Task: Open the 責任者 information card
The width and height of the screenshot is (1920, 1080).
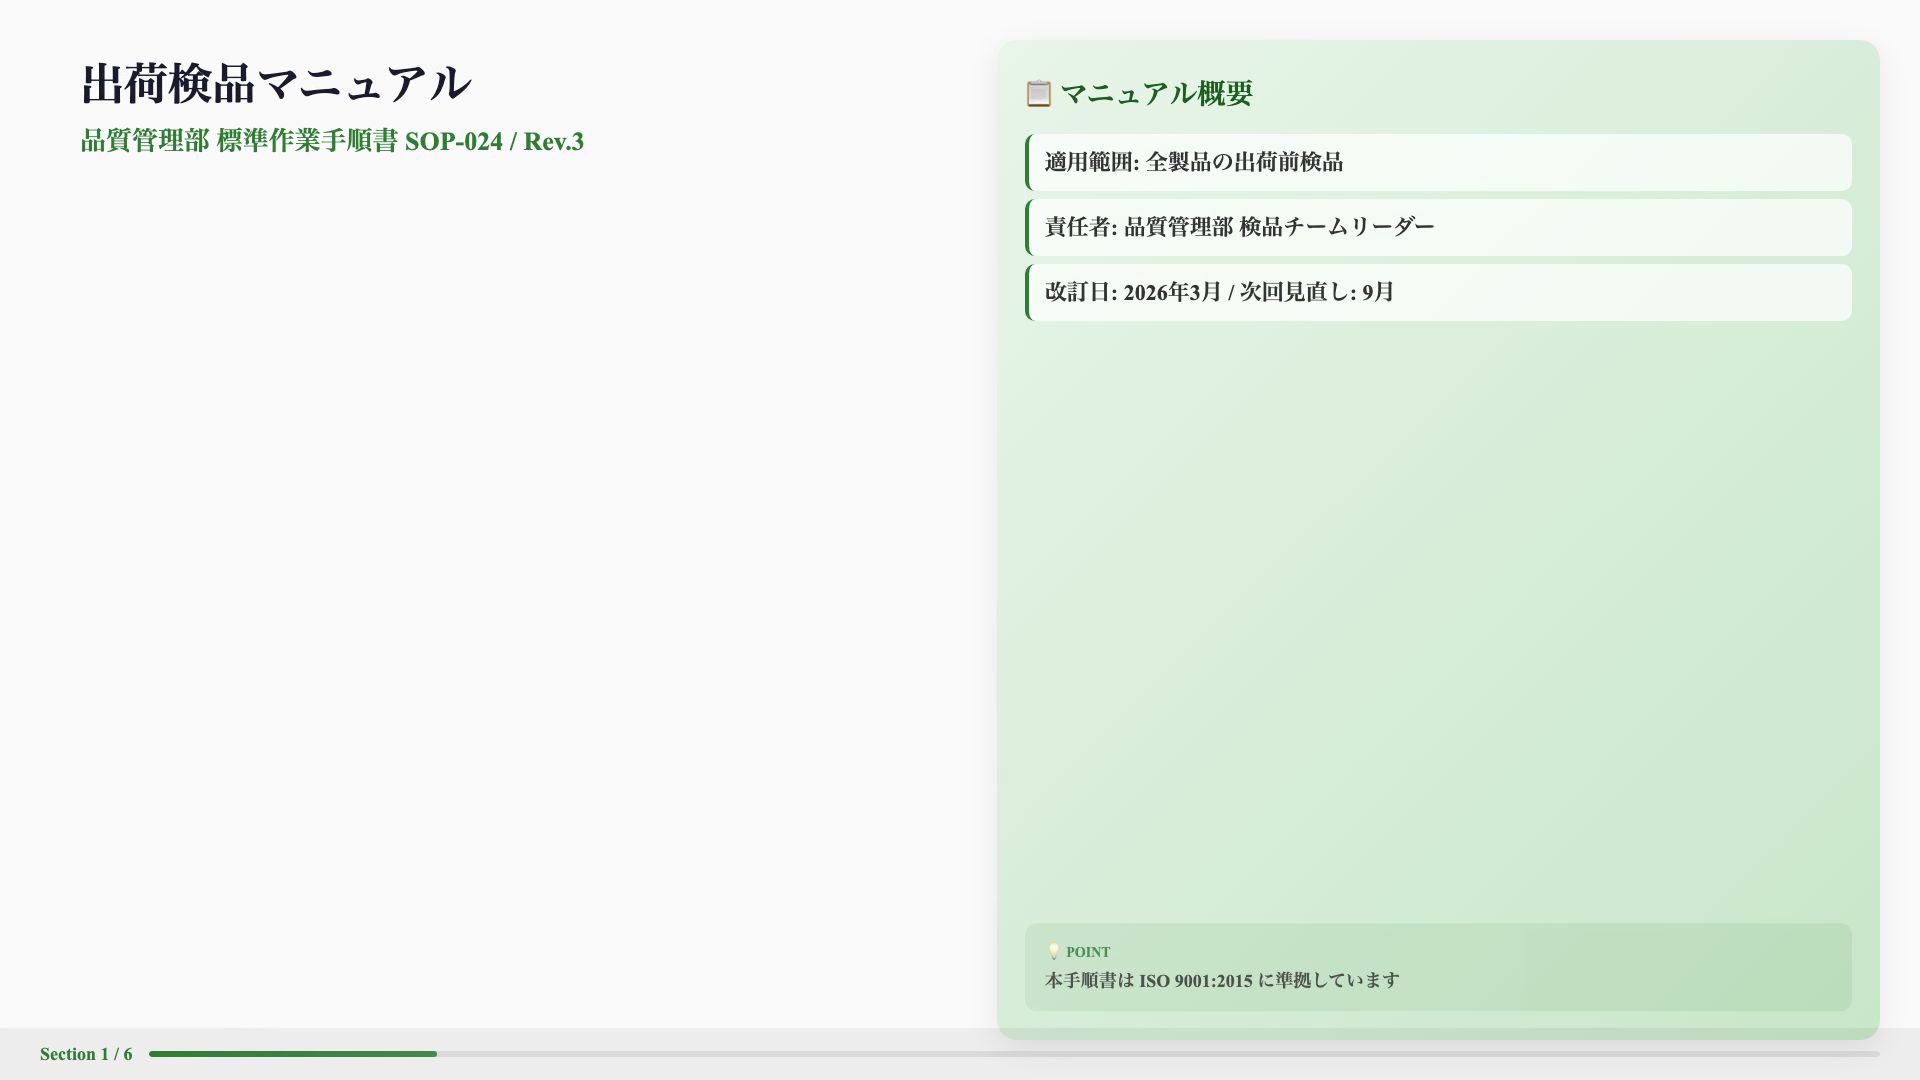Action: pyautogui.click(x=1437, y=227)
